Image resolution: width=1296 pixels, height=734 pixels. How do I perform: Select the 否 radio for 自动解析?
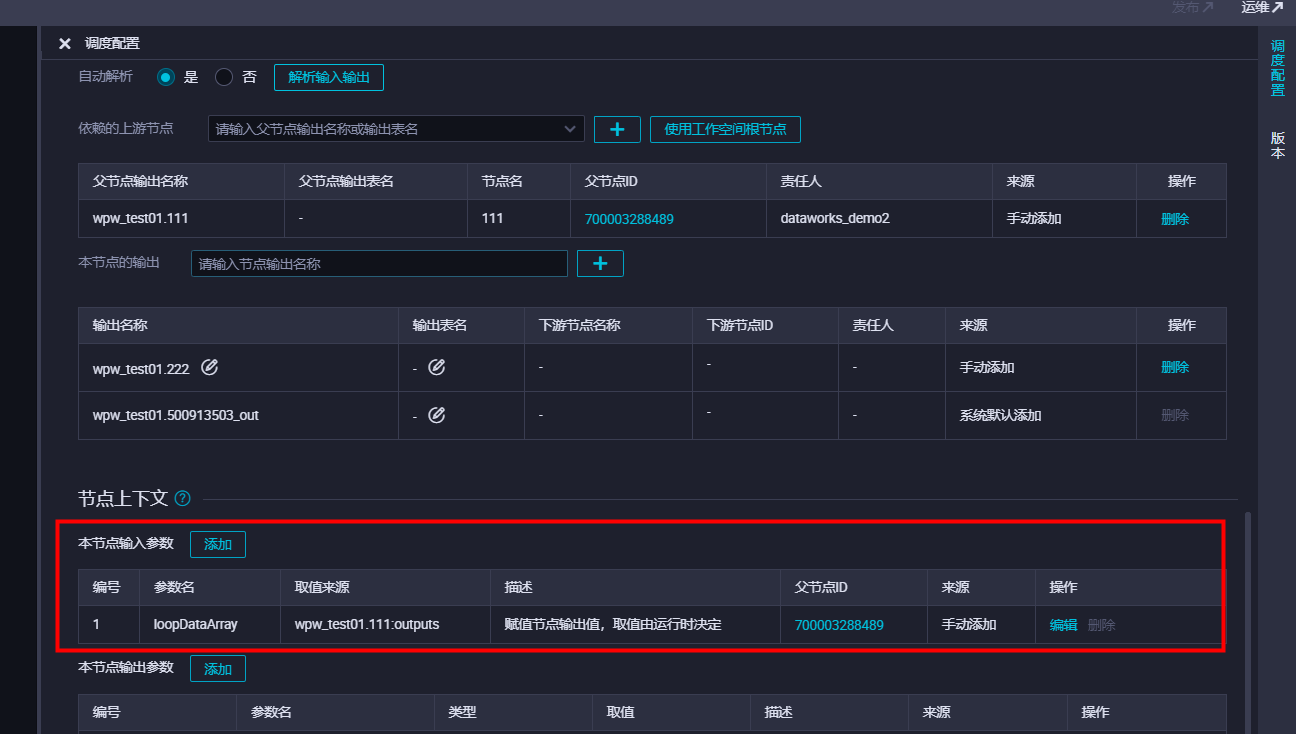224,77
